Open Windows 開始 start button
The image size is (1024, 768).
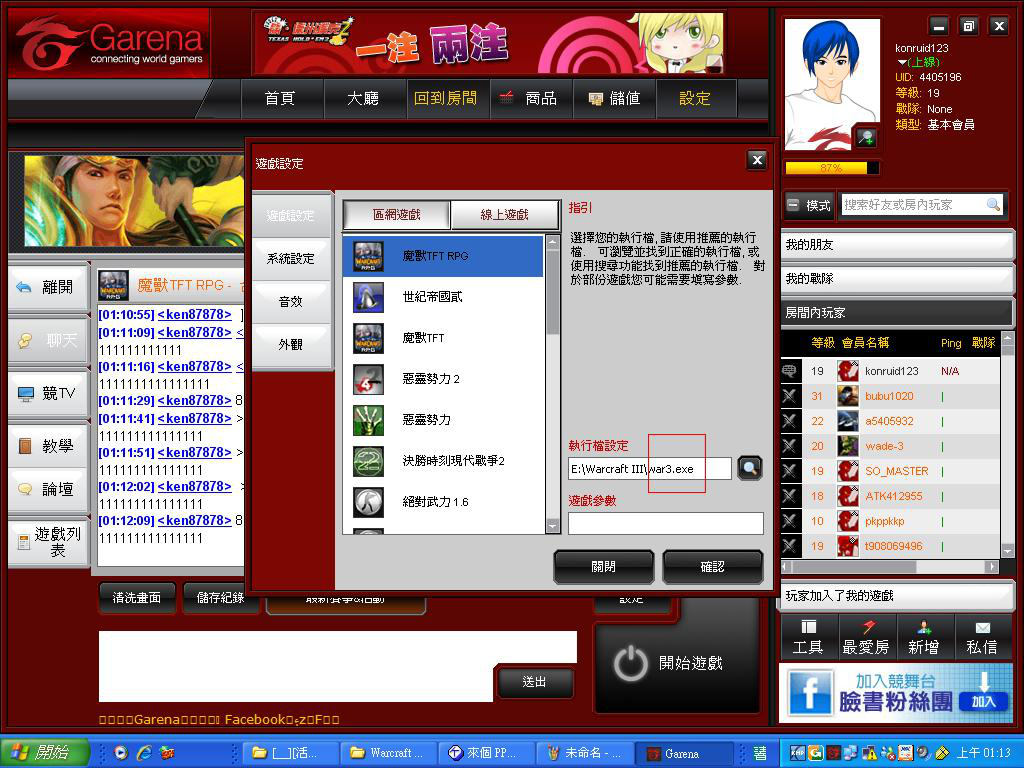point(44,753)
